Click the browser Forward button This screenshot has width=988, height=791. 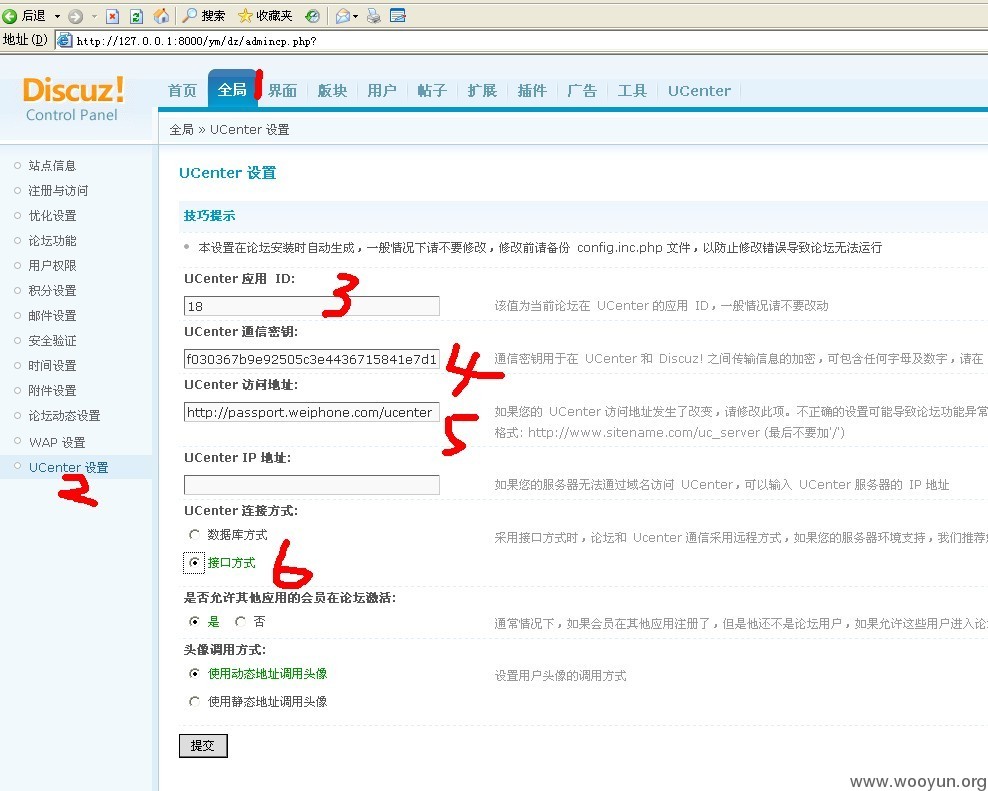click(76, 16)
